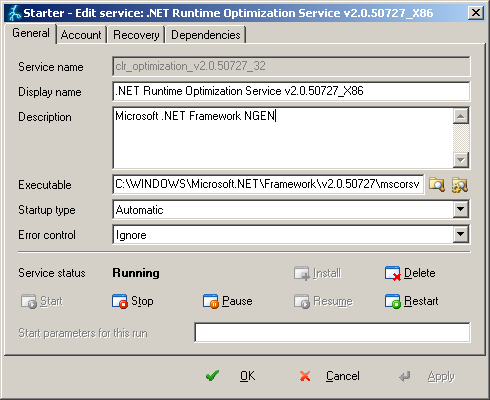
Task: Confirm changes with OK
Action: tap(231, 376)
